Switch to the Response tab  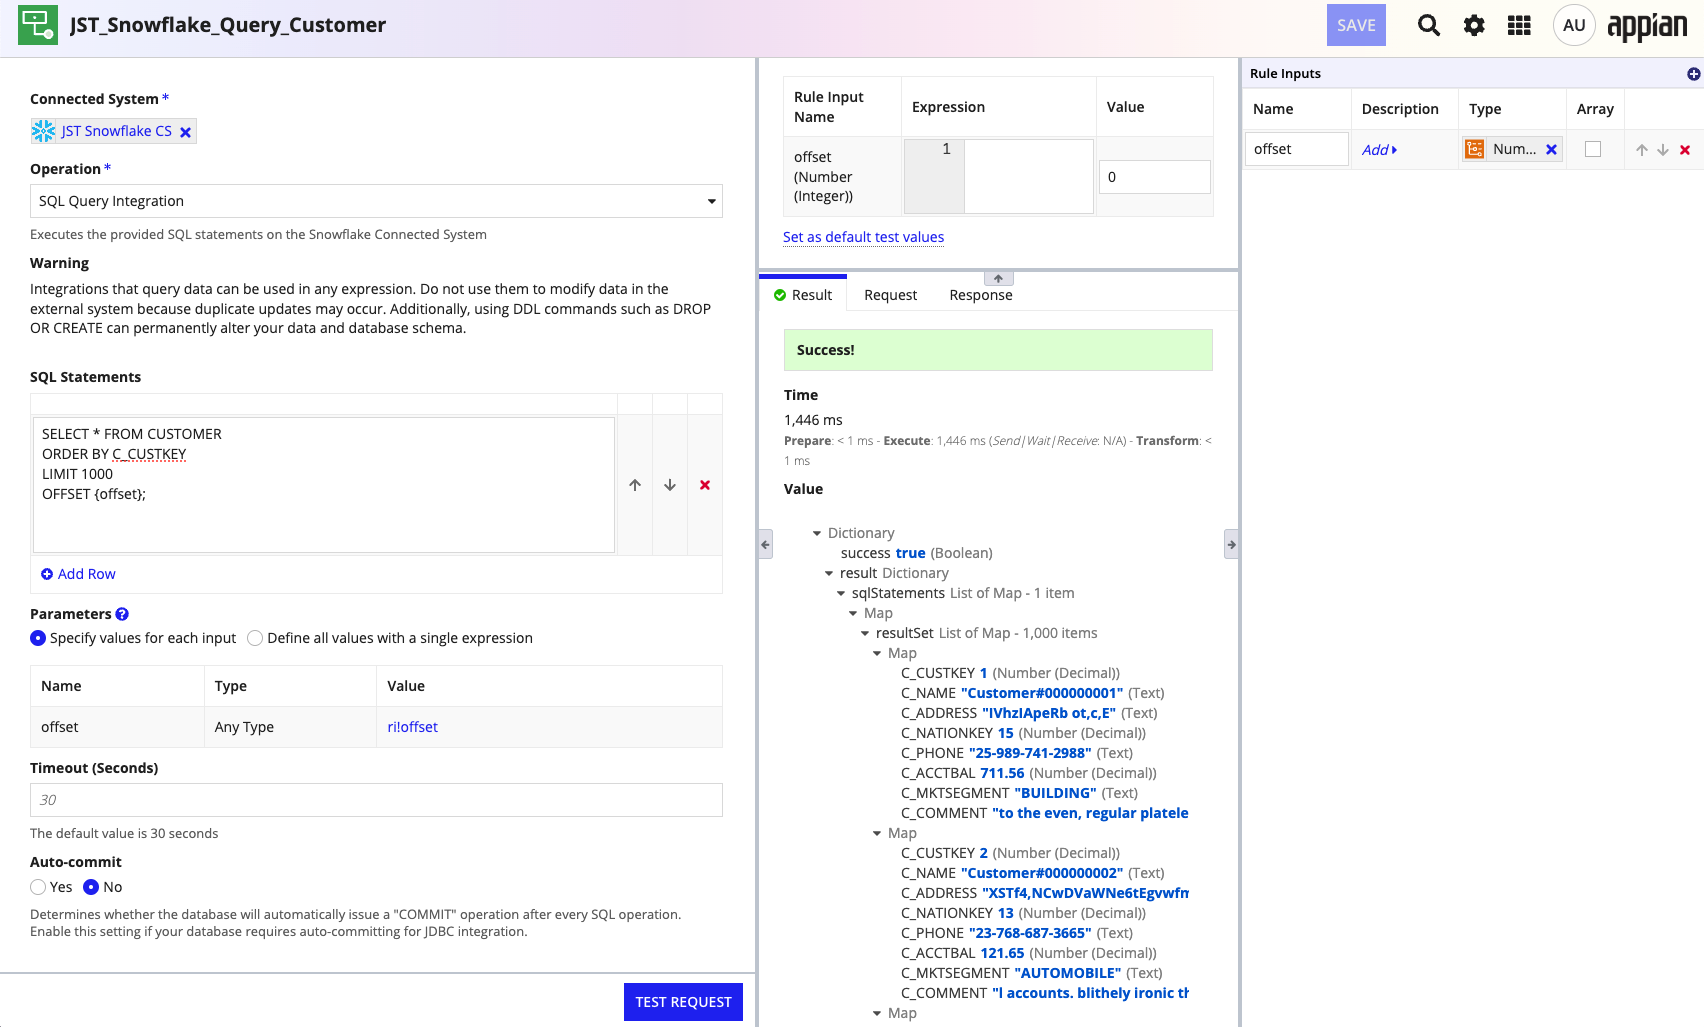pyautogui.click(x=981, y=295)
